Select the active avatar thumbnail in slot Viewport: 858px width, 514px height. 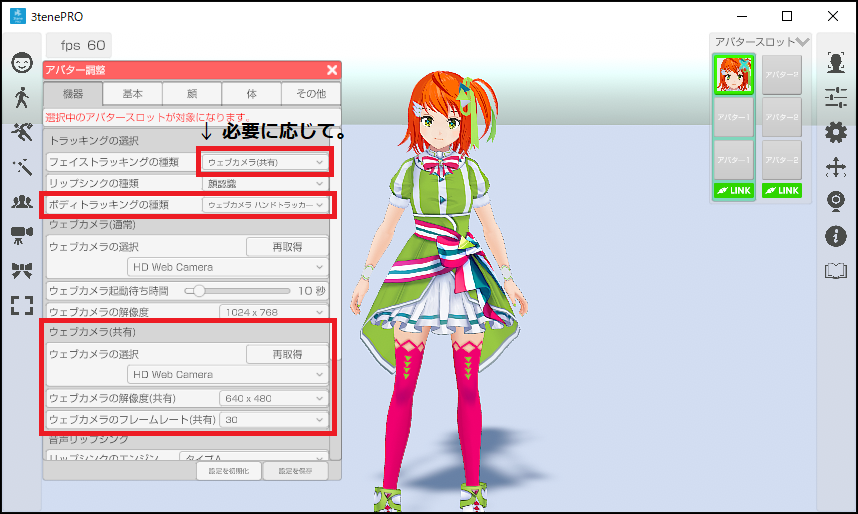(734, 74)
